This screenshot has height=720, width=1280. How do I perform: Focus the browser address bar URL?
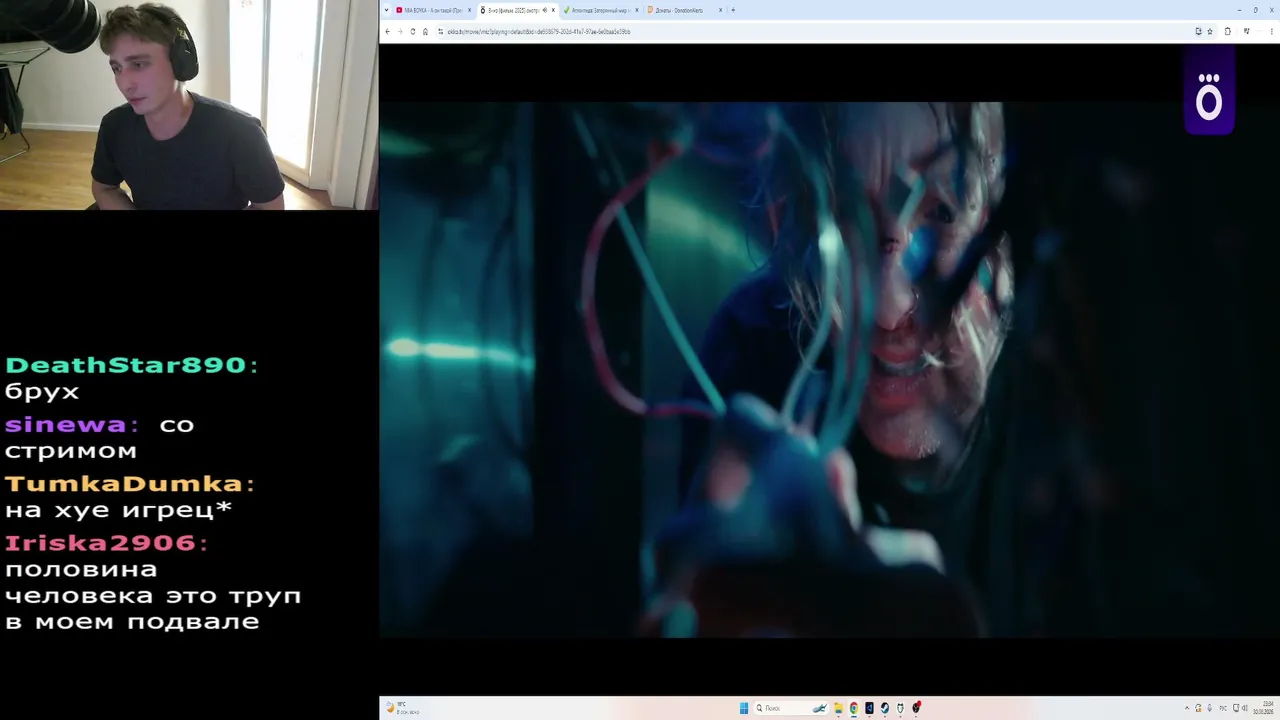539,31
